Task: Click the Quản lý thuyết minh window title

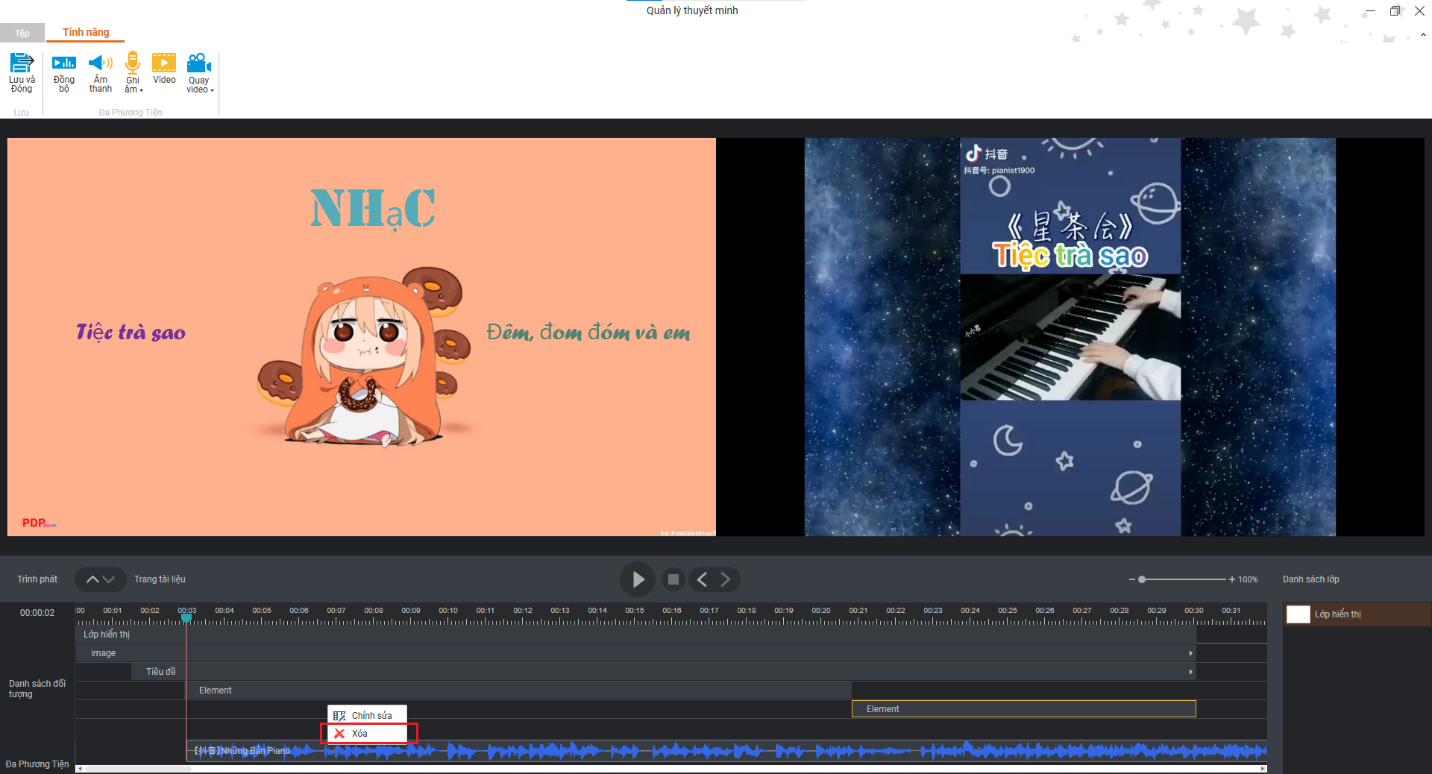Action: (692, 10)
